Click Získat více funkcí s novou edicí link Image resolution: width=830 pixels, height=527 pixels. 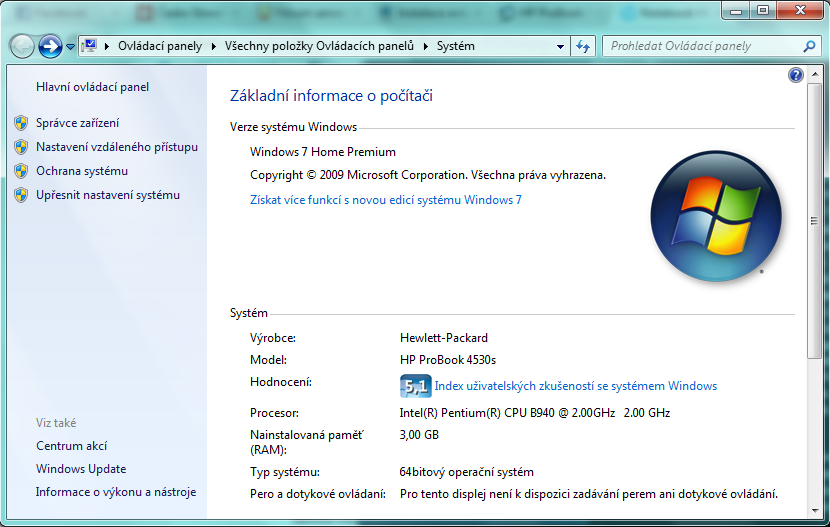[x=386, y=200]
